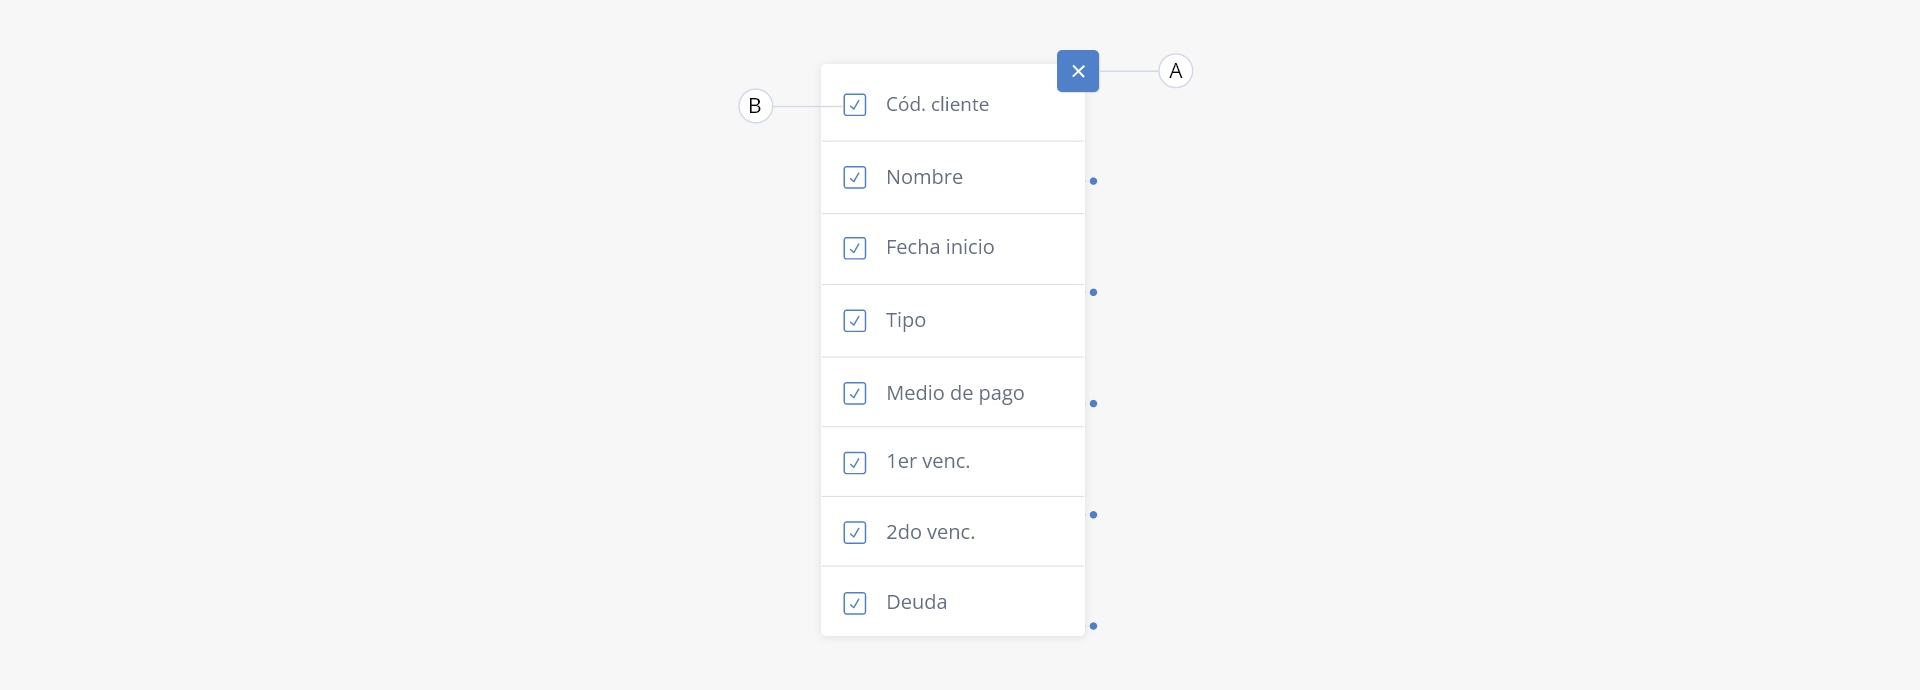1920x690 pixels.
Task: Close the column selector with the blue X
Action: pyautogui.click(x=1078, y=71)
